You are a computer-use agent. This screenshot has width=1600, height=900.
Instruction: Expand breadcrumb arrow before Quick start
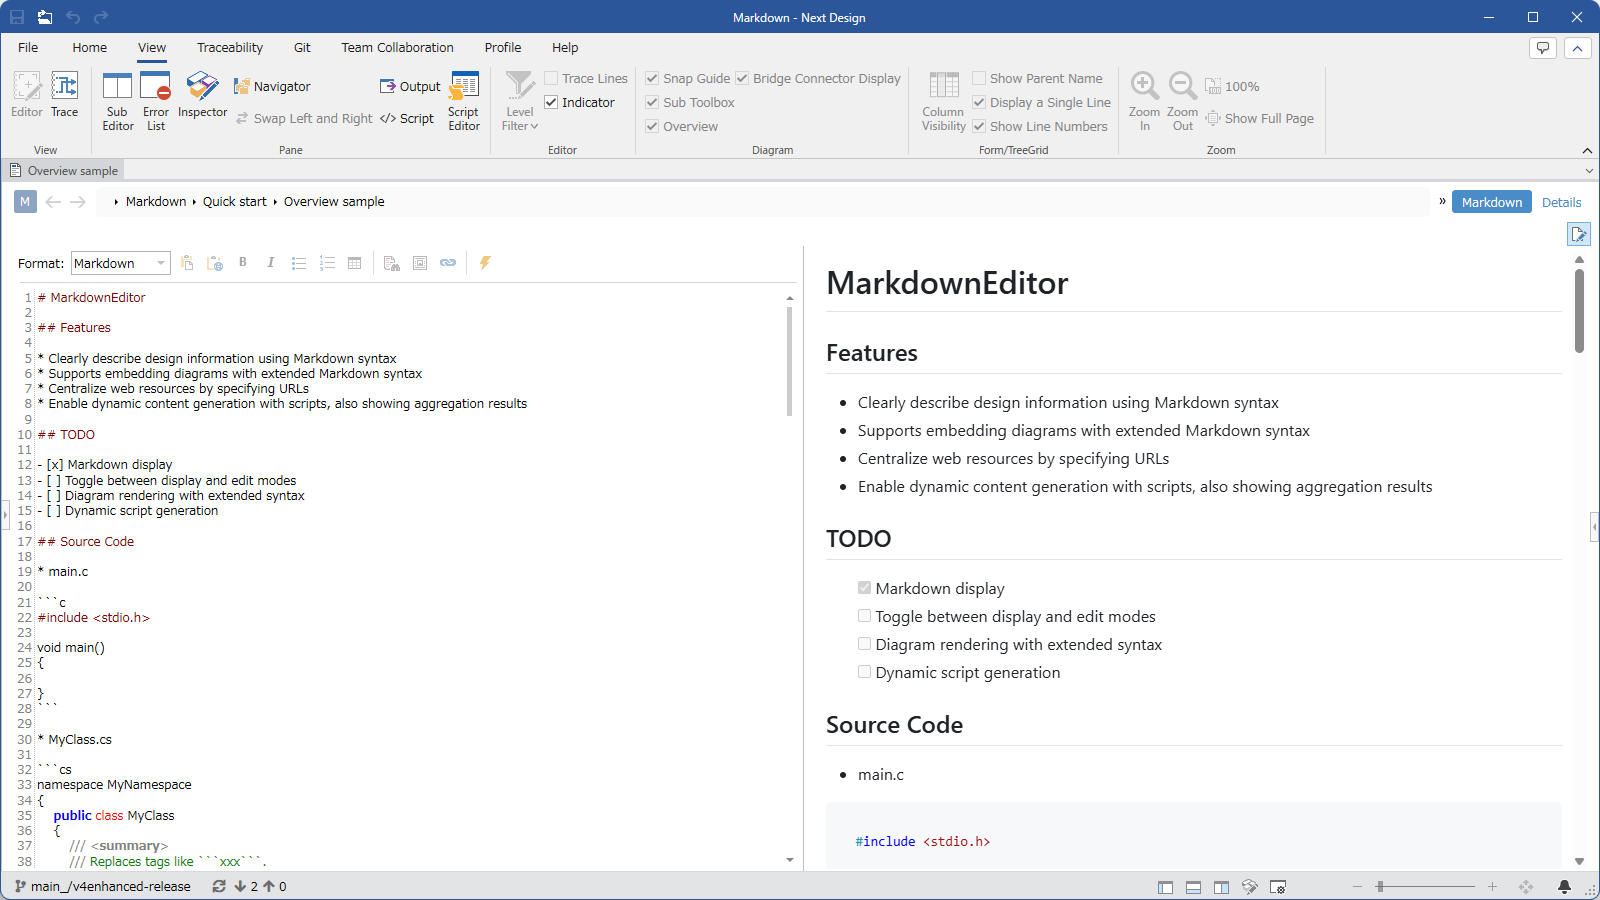(x=194, y=202)
